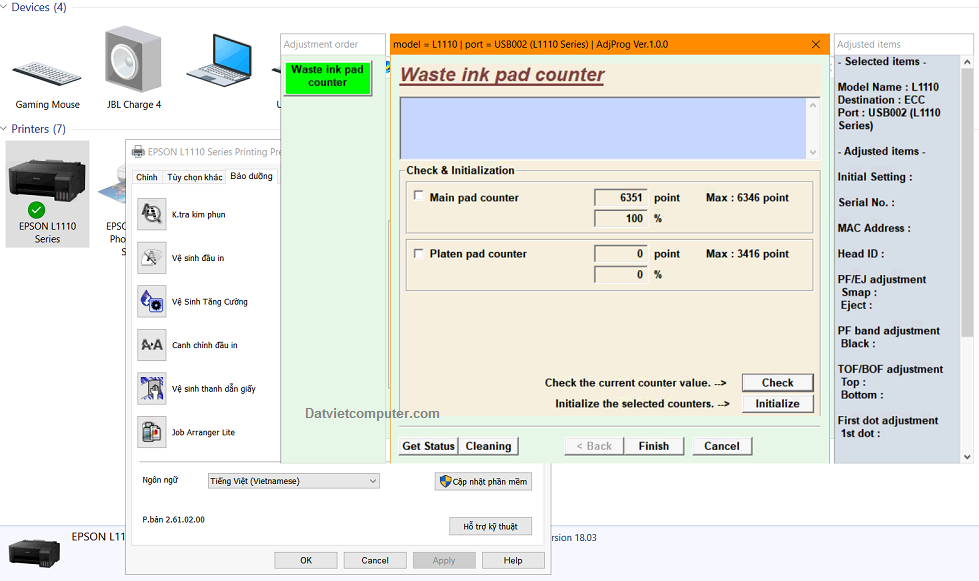
Task: Click OK in Printing Preferences dialog
Action: [306, 560]
